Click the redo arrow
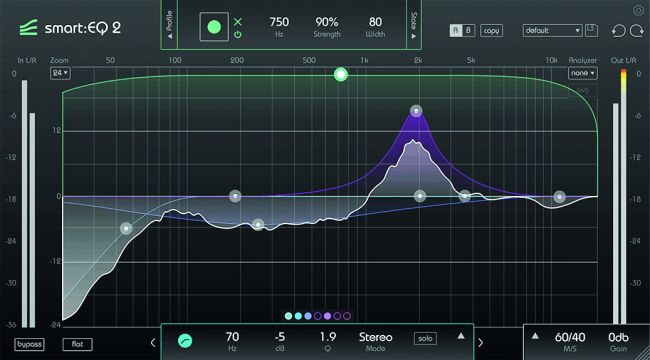Screen dimensions: 650x360 pyautogui.click(x=636, y=31)
